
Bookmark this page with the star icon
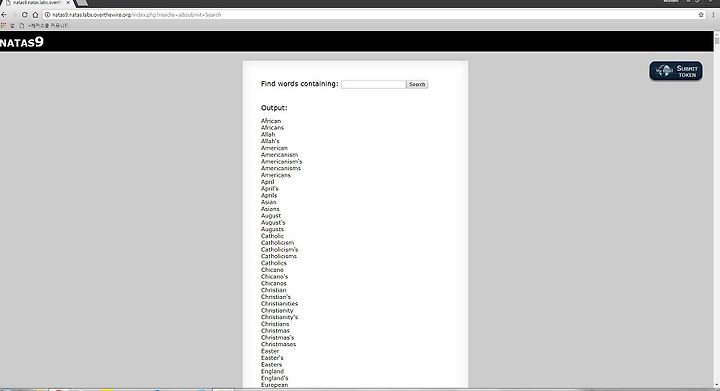click(x=701, y=15)
